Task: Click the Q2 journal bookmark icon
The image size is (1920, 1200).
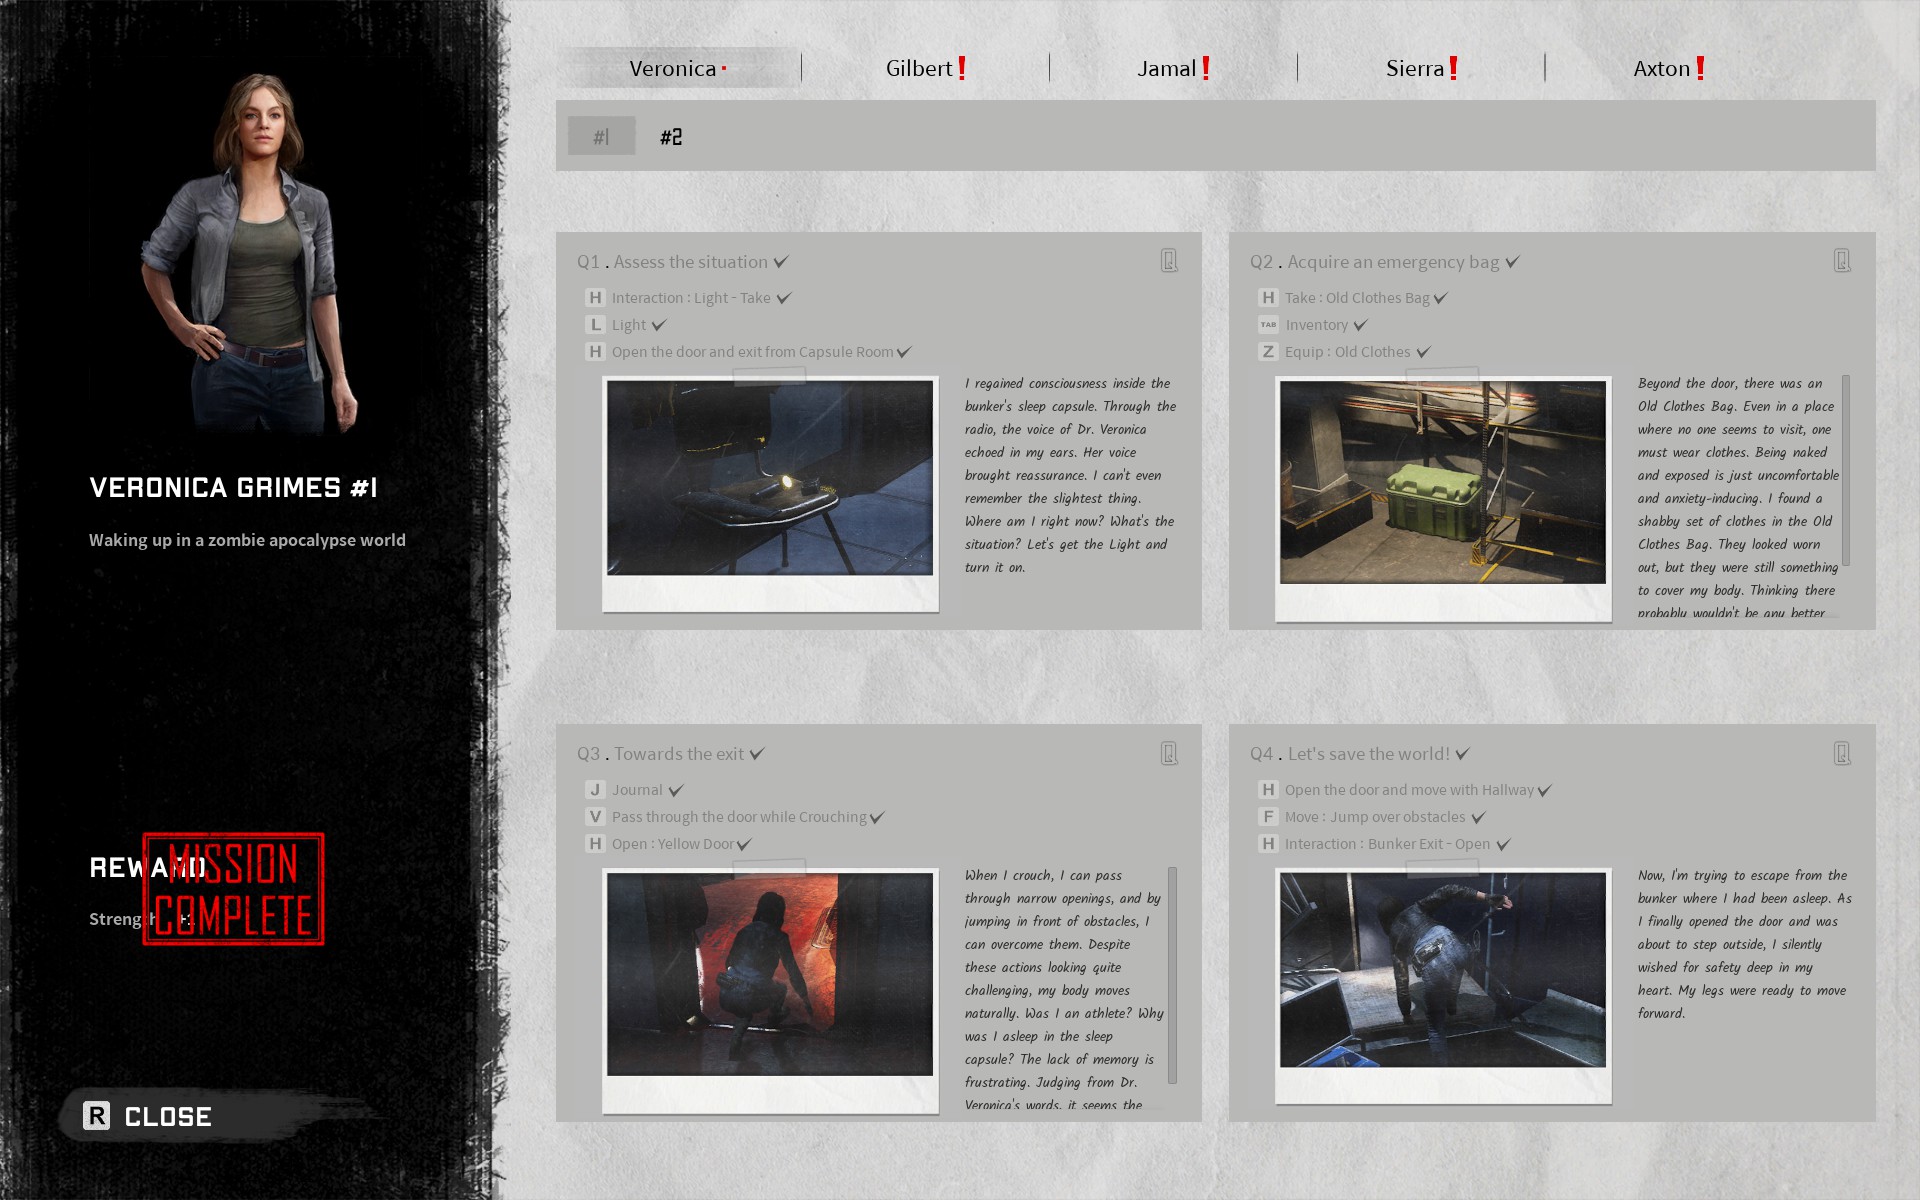Action: pyautogui.click(x=1841, y=261)
